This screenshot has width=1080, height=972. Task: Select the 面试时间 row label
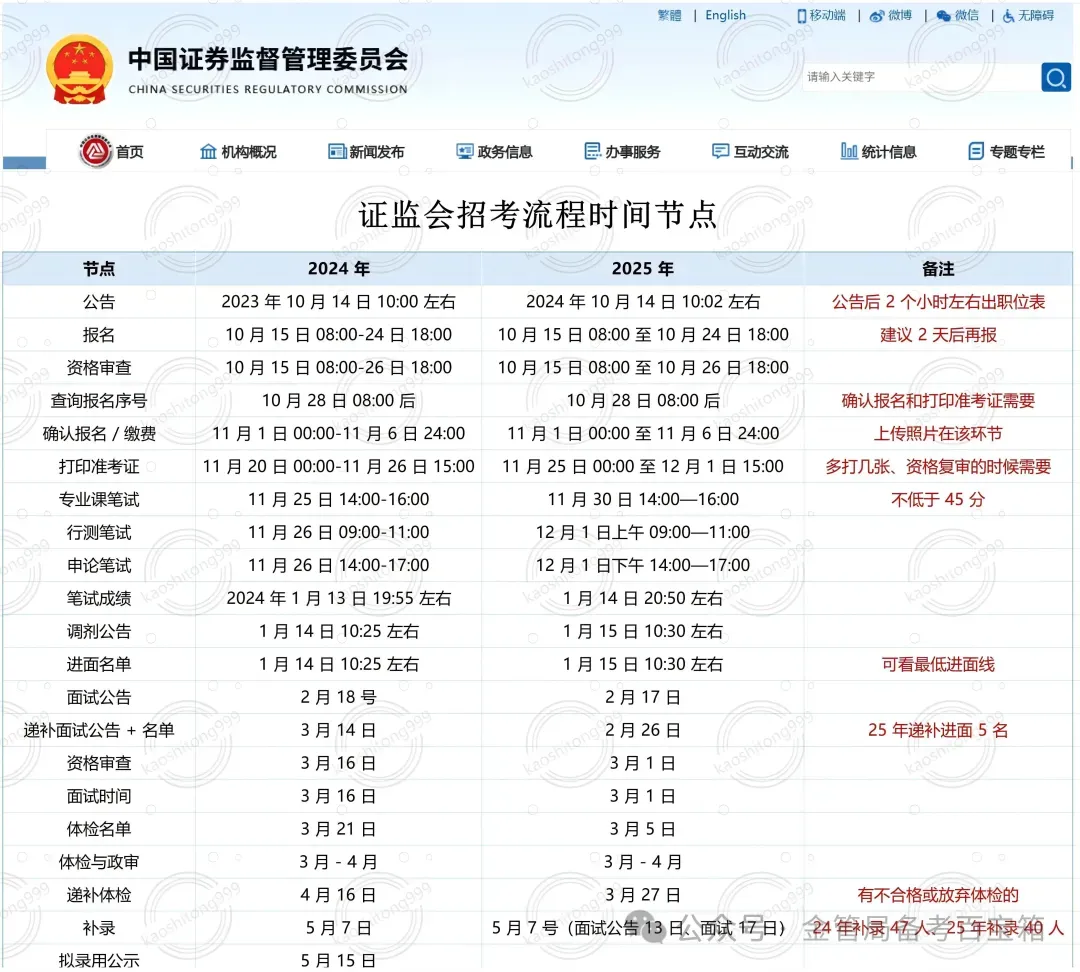tap(99, 797)
